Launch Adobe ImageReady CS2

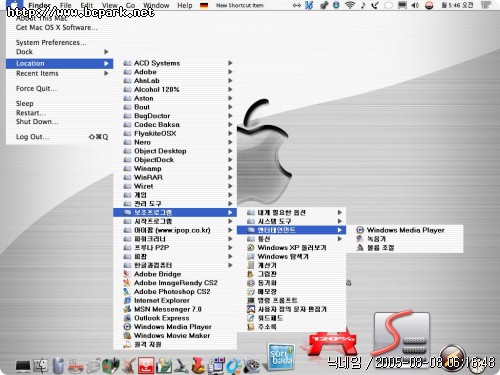click(x=175, y=283)
